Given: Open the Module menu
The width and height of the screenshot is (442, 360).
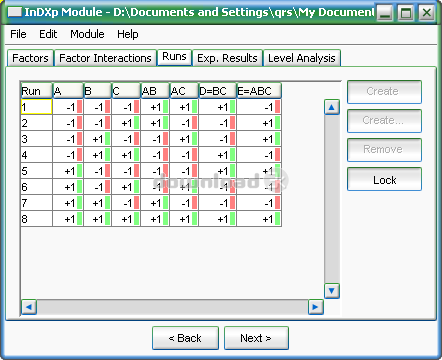Looking at the screenshot, I should tap(87, 34).
